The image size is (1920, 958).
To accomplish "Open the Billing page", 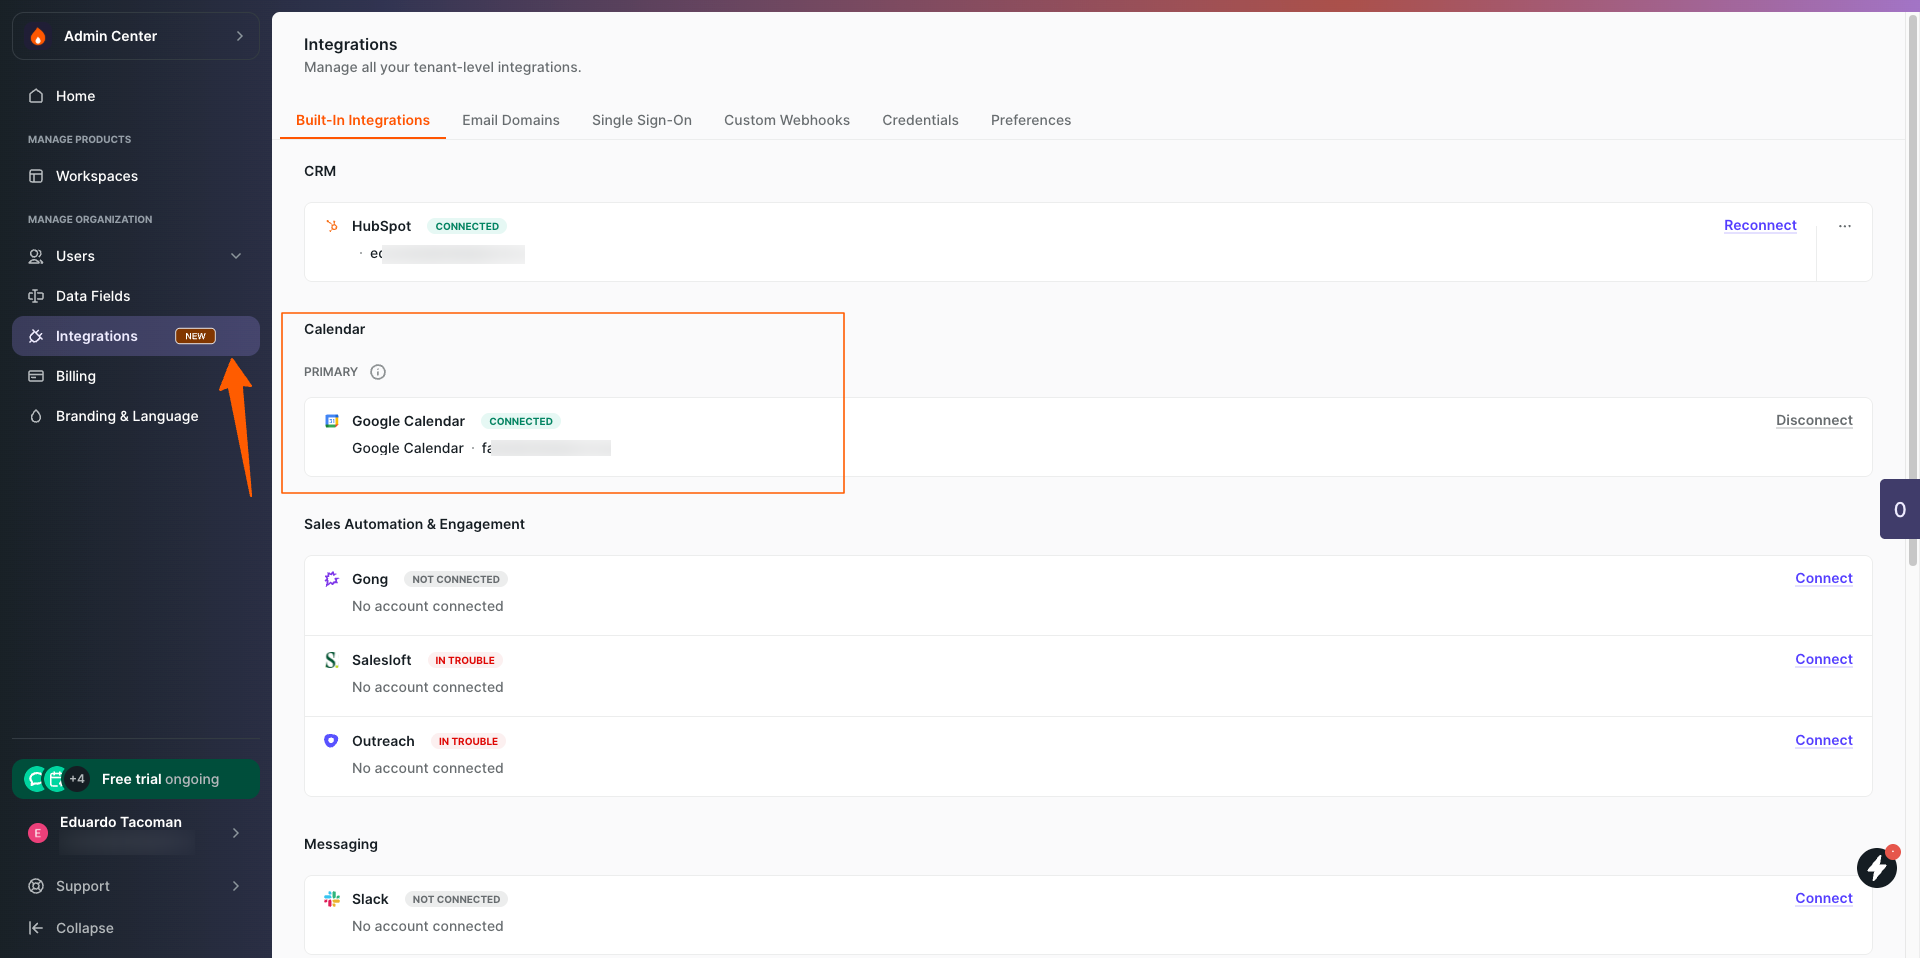I will click(75, 376).
